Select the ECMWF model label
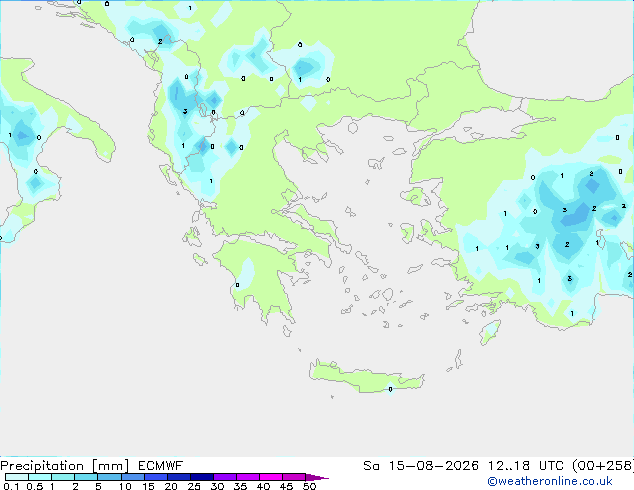 pos(161,466)
